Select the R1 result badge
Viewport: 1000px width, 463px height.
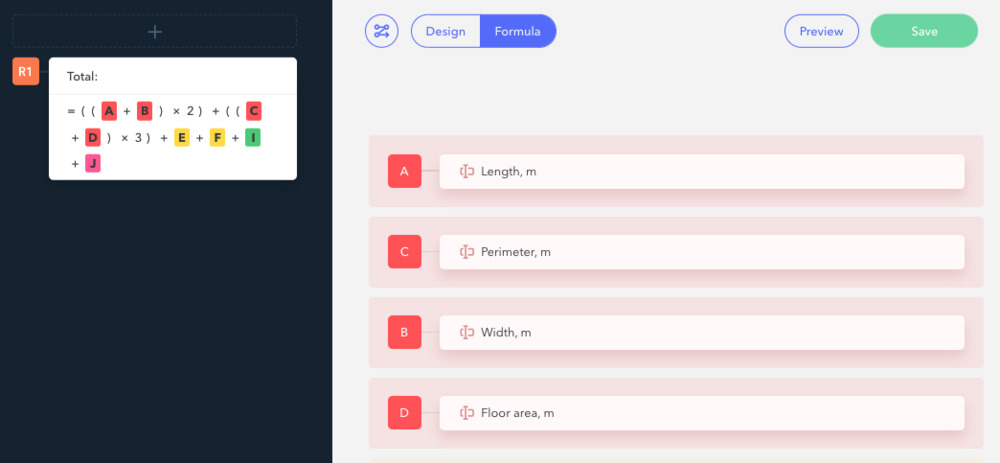tap(26, 71)
